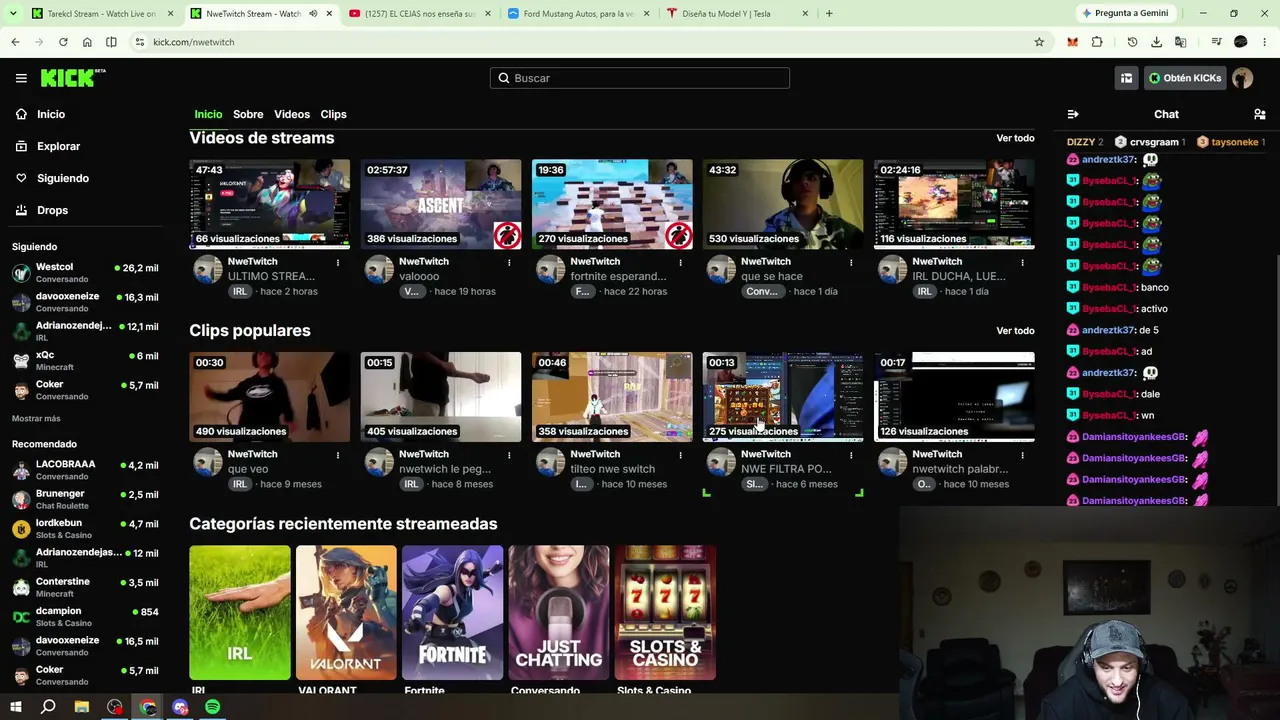Screen dimensions: 1280x720
Task: Open the tab search dropdown arrow
Action: click(x=15, y=13)
